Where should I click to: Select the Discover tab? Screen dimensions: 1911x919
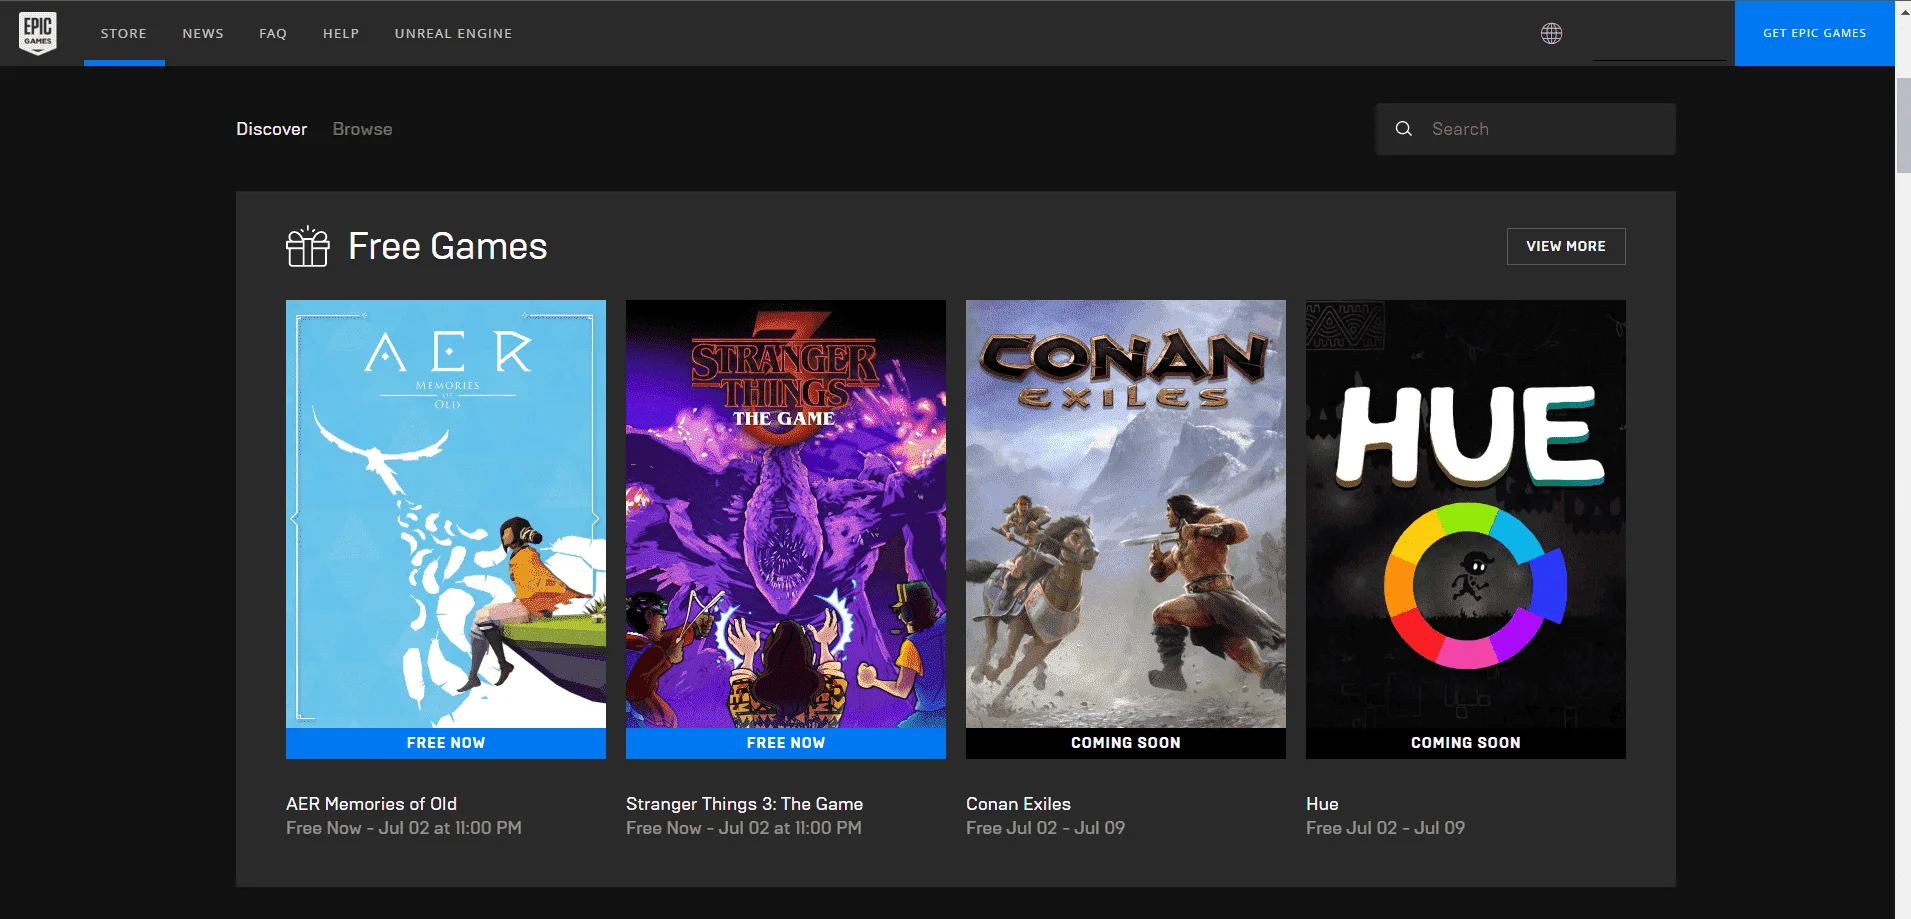click(272, 129)
